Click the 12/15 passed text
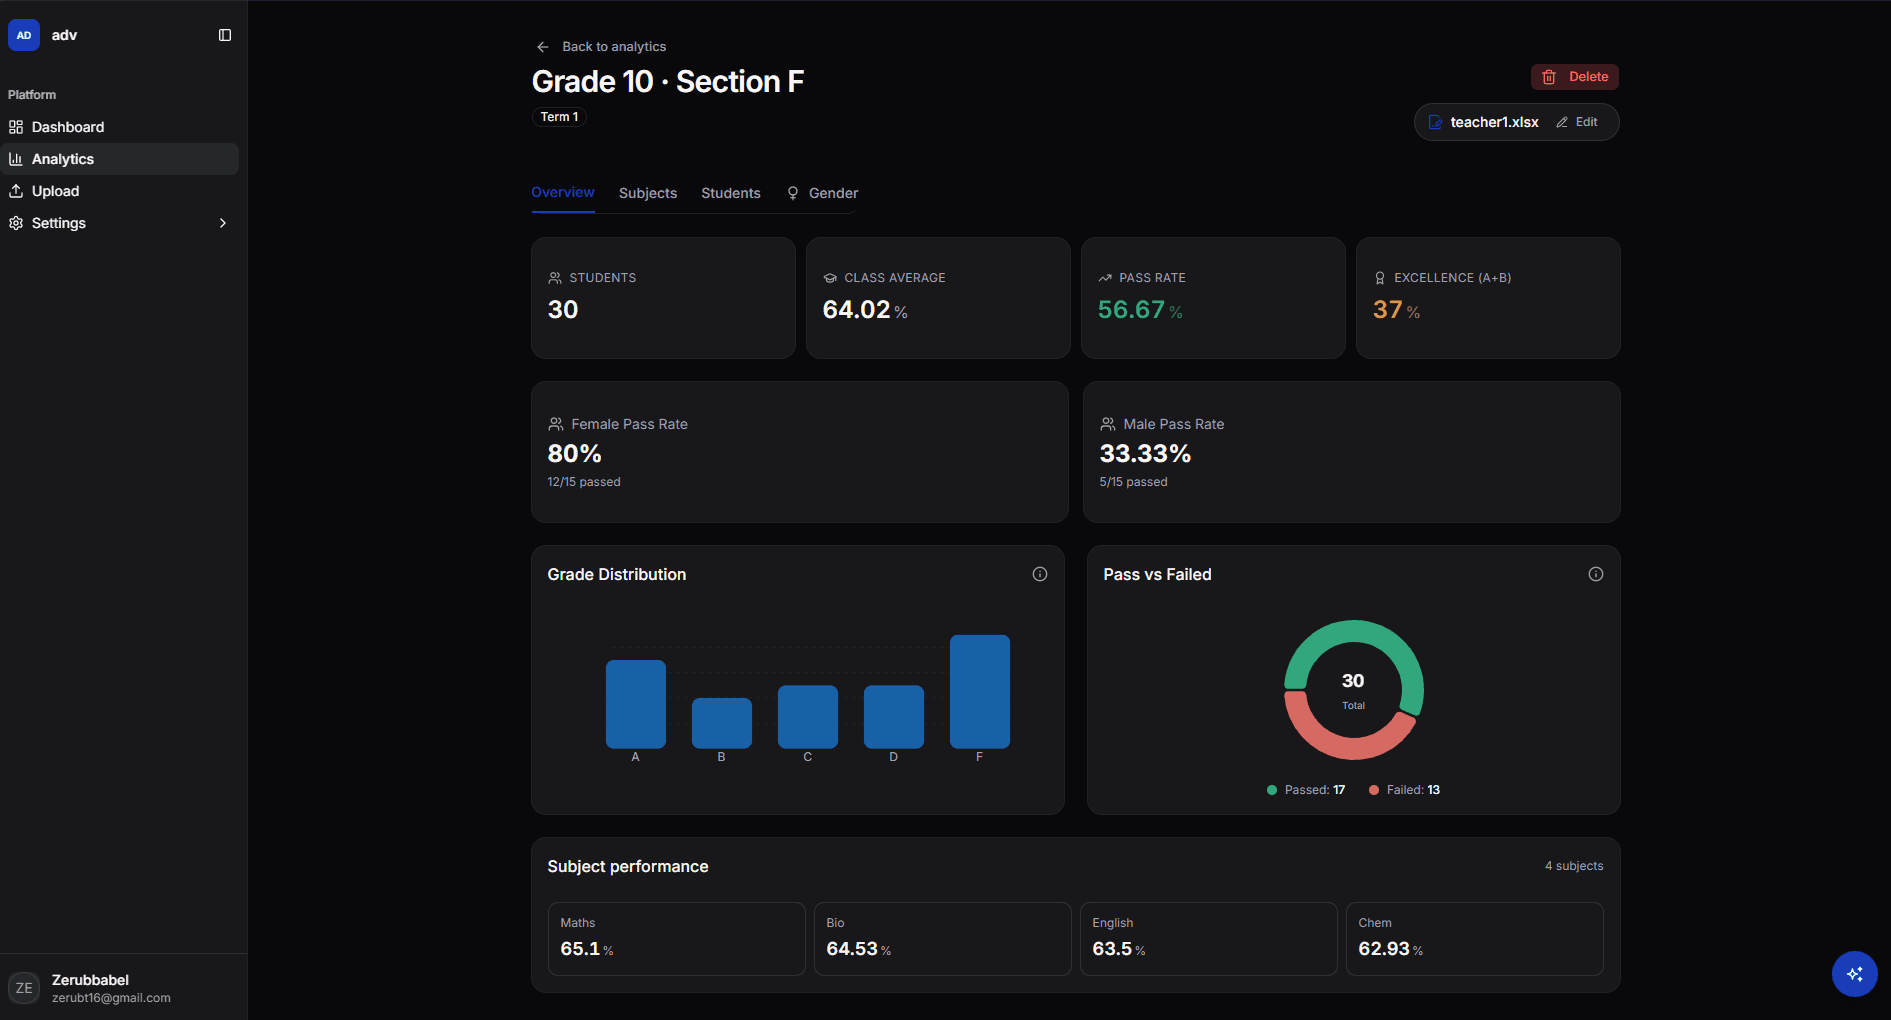The image size is (1891, 1020). [x=584, y=482]
